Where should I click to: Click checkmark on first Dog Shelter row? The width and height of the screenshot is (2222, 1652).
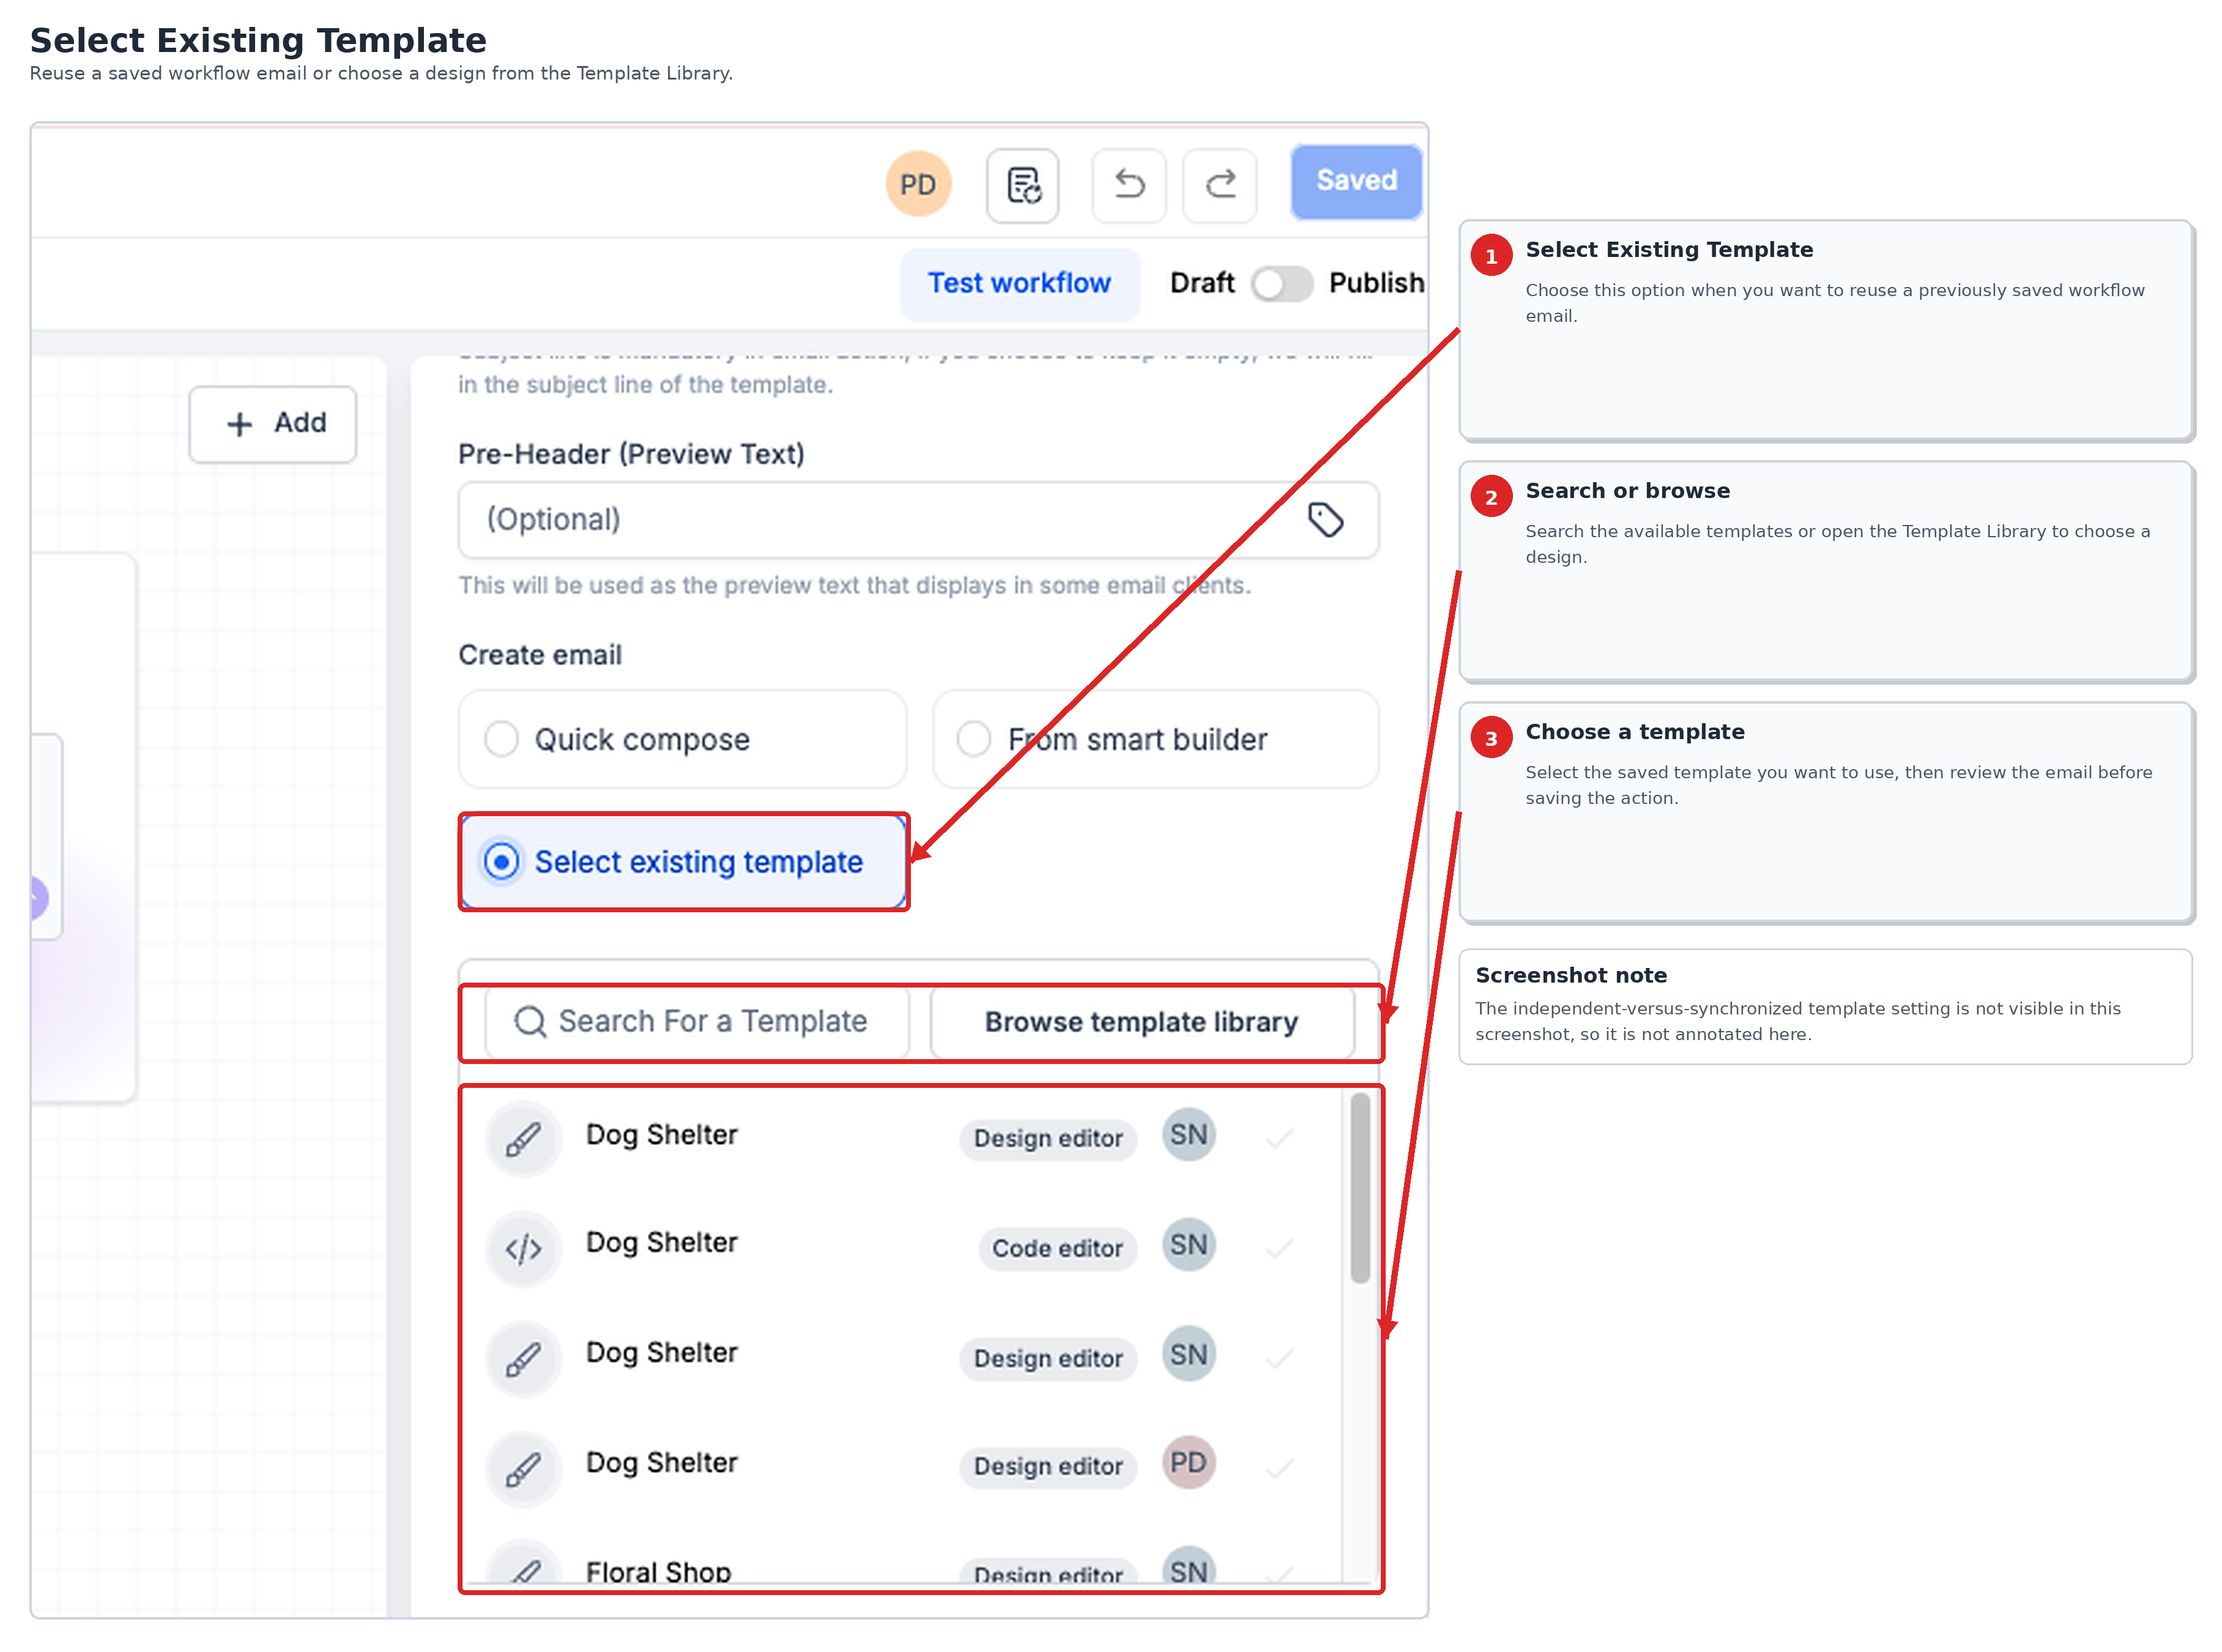[x=1279, y=1138]
